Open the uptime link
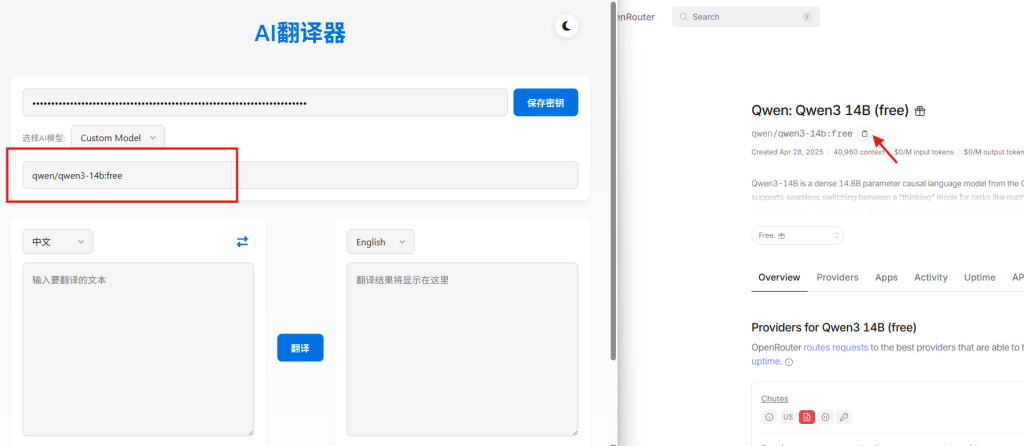This screenshot has width=1024, height=446. pyautogui.click(x=766, y=361)
